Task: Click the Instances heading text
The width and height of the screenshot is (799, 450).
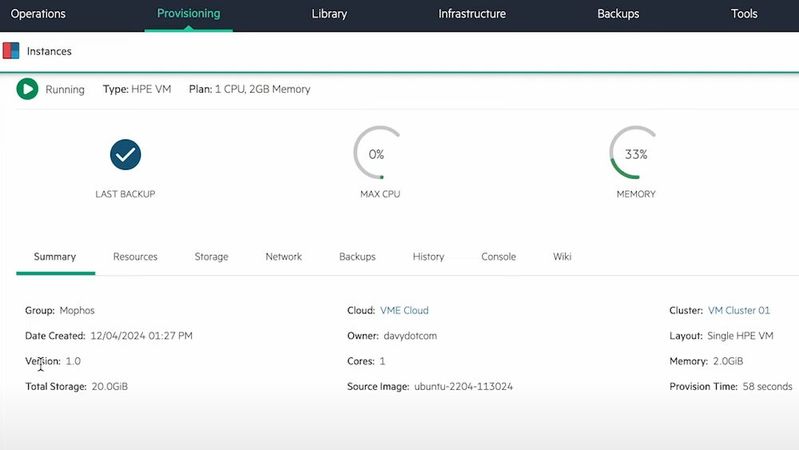Action: (49, 51)
